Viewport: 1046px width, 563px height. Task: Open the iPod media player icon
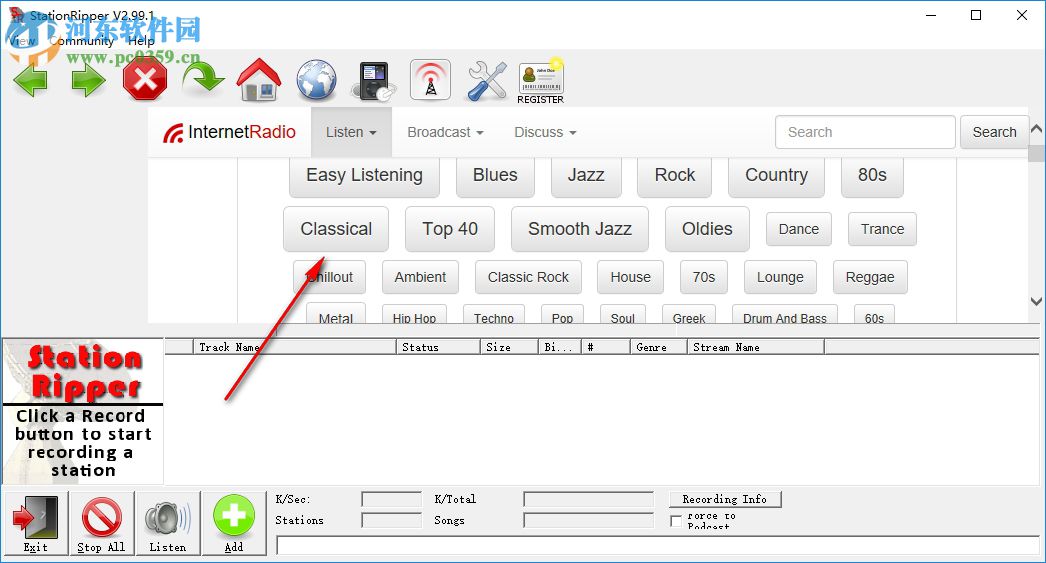click(376, 81)
